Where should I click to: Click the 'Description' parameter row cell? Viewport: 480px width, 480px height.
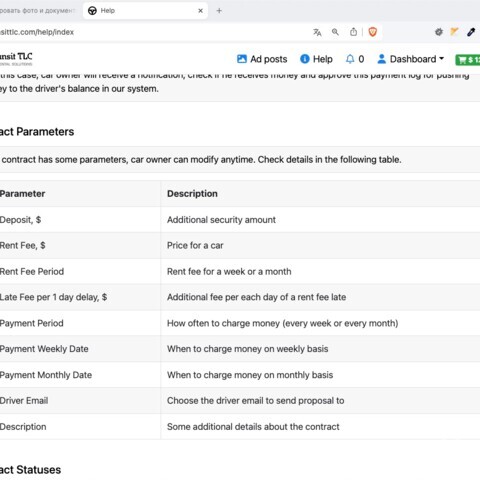point(80,426)
